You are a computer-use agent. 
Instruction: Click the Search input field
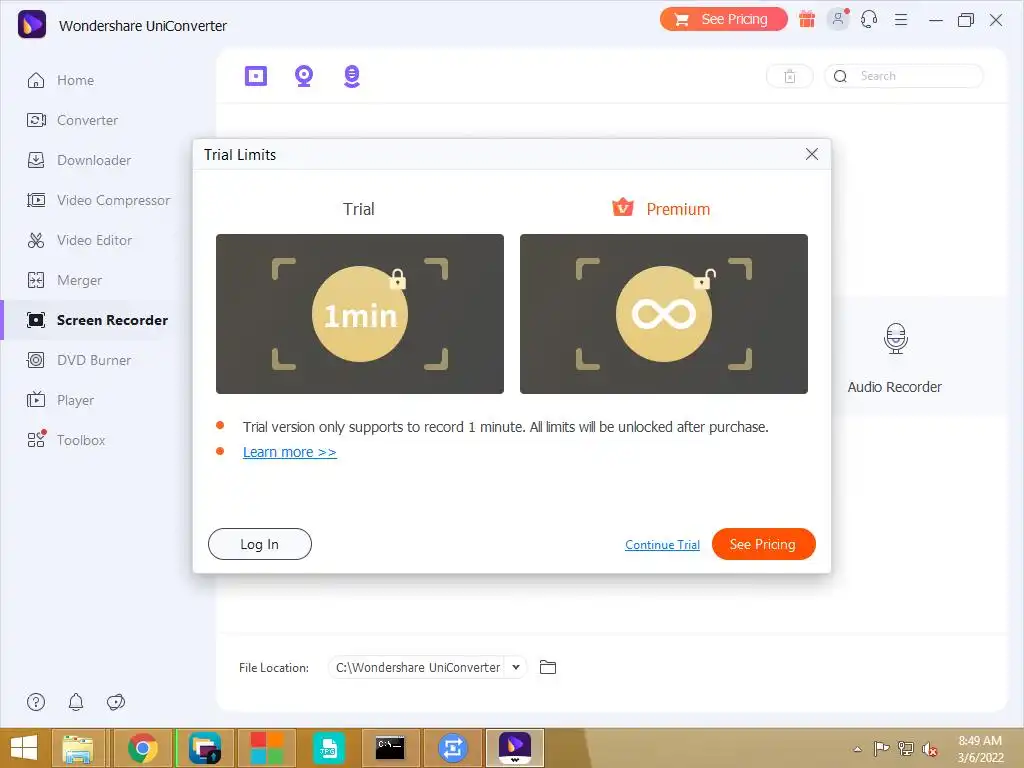pyautogui.click(x=904, y=76)
